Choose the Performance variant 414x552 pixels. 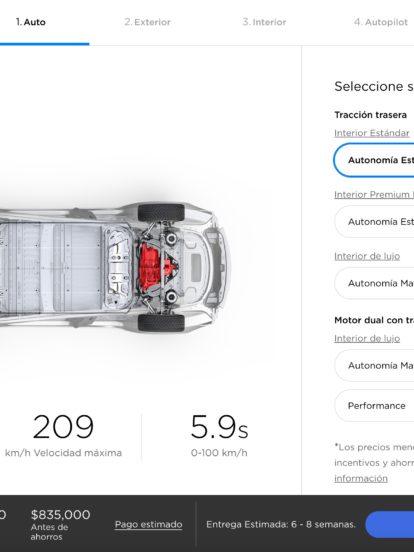point(374,406)
